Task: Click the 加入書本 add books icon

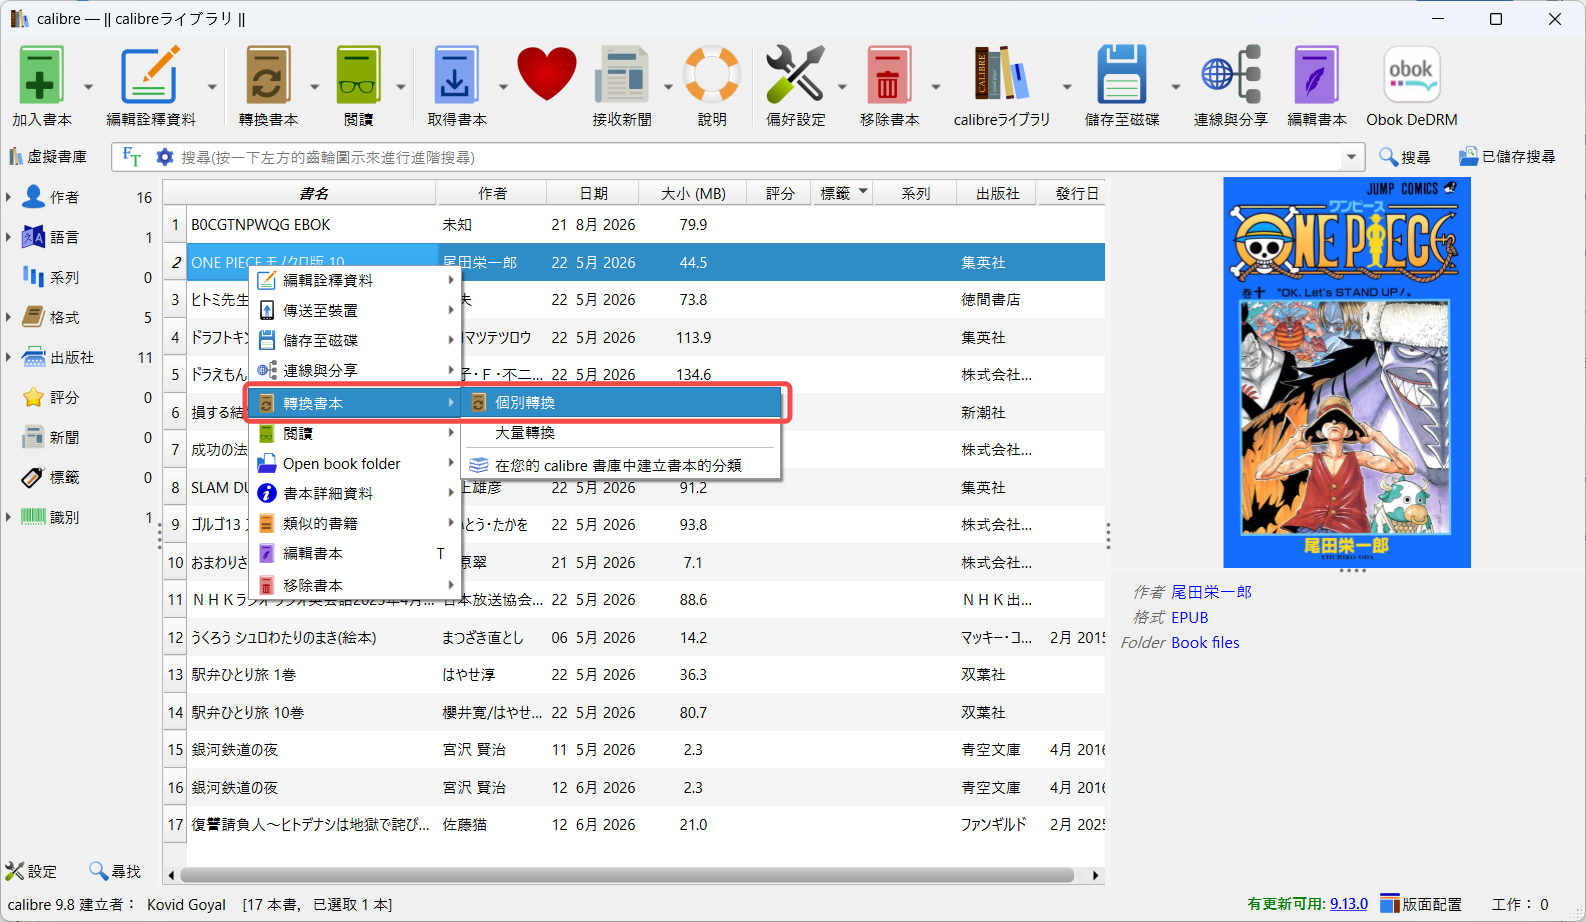Action: 41,76
